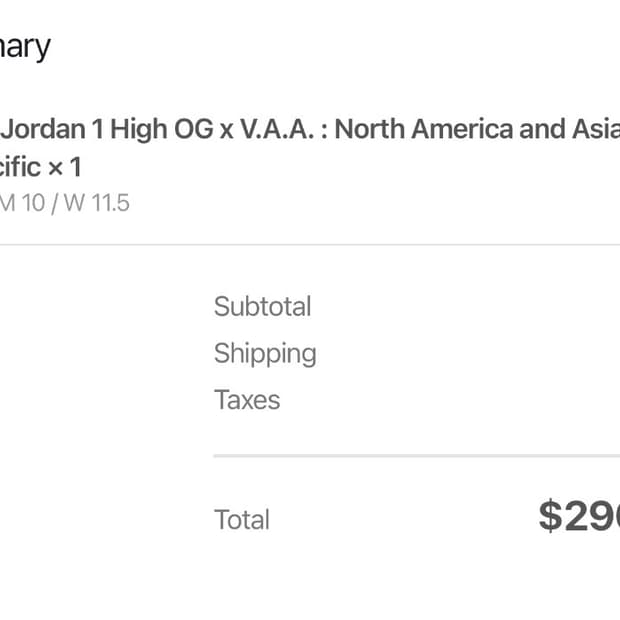Click the W 11.5 women's size text
Viewport: 620px width, 620px height.
click(97, 203)
